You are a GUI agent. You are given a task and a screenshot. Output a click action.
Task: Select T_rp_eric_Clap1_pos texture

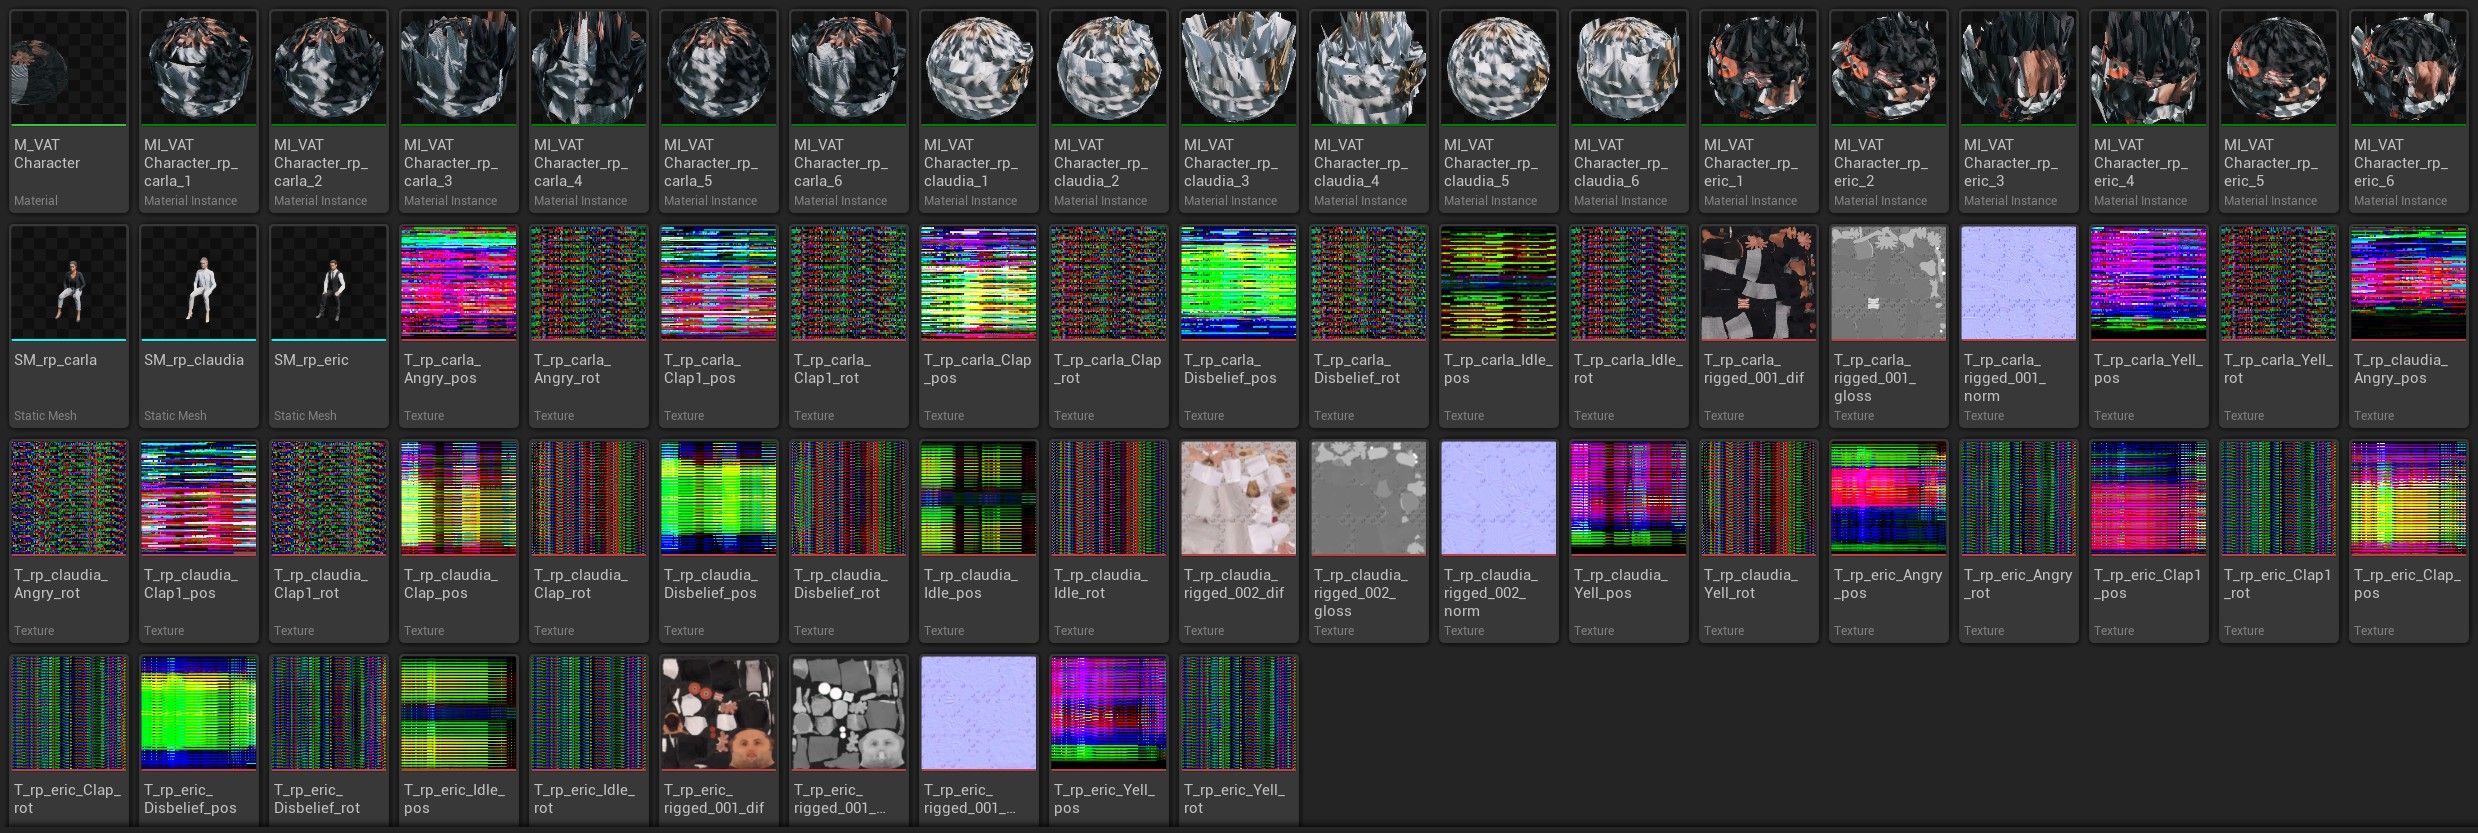click(x=2149, y=541)
